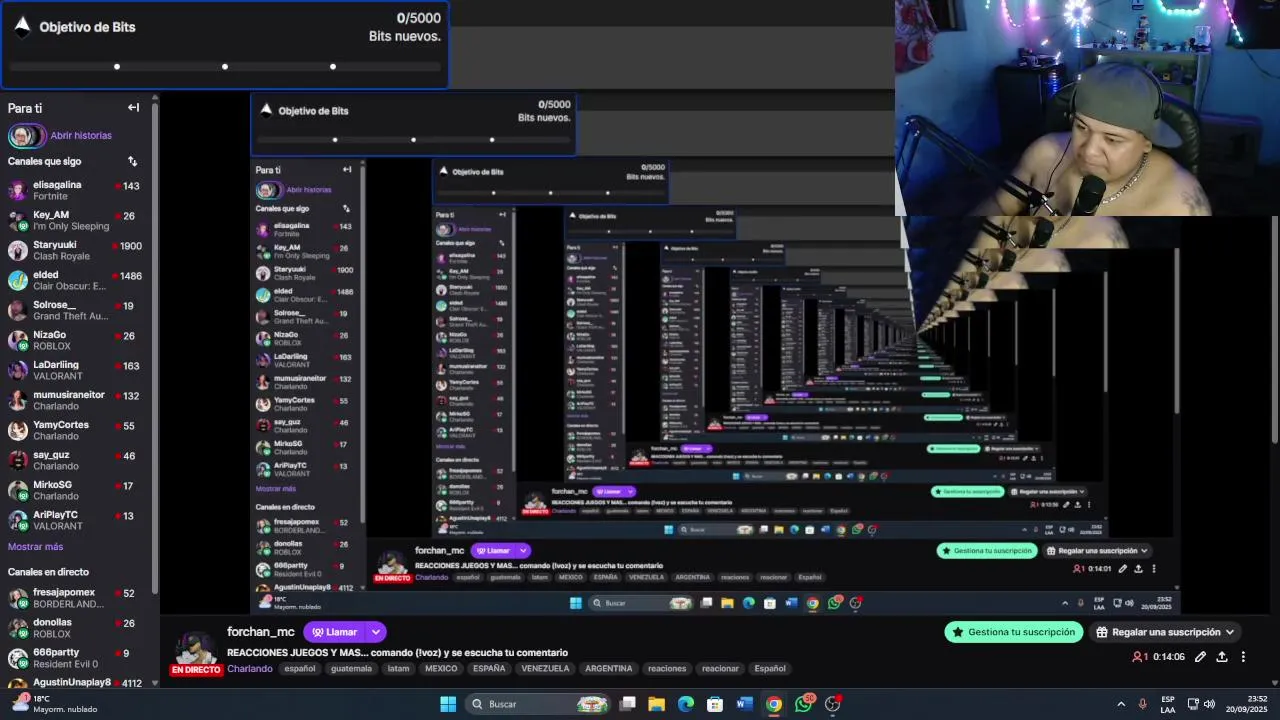The height and width of the screenshot is (720, 1280).
Task: Open say_guz channel row
Action: [x=76, y=460]
